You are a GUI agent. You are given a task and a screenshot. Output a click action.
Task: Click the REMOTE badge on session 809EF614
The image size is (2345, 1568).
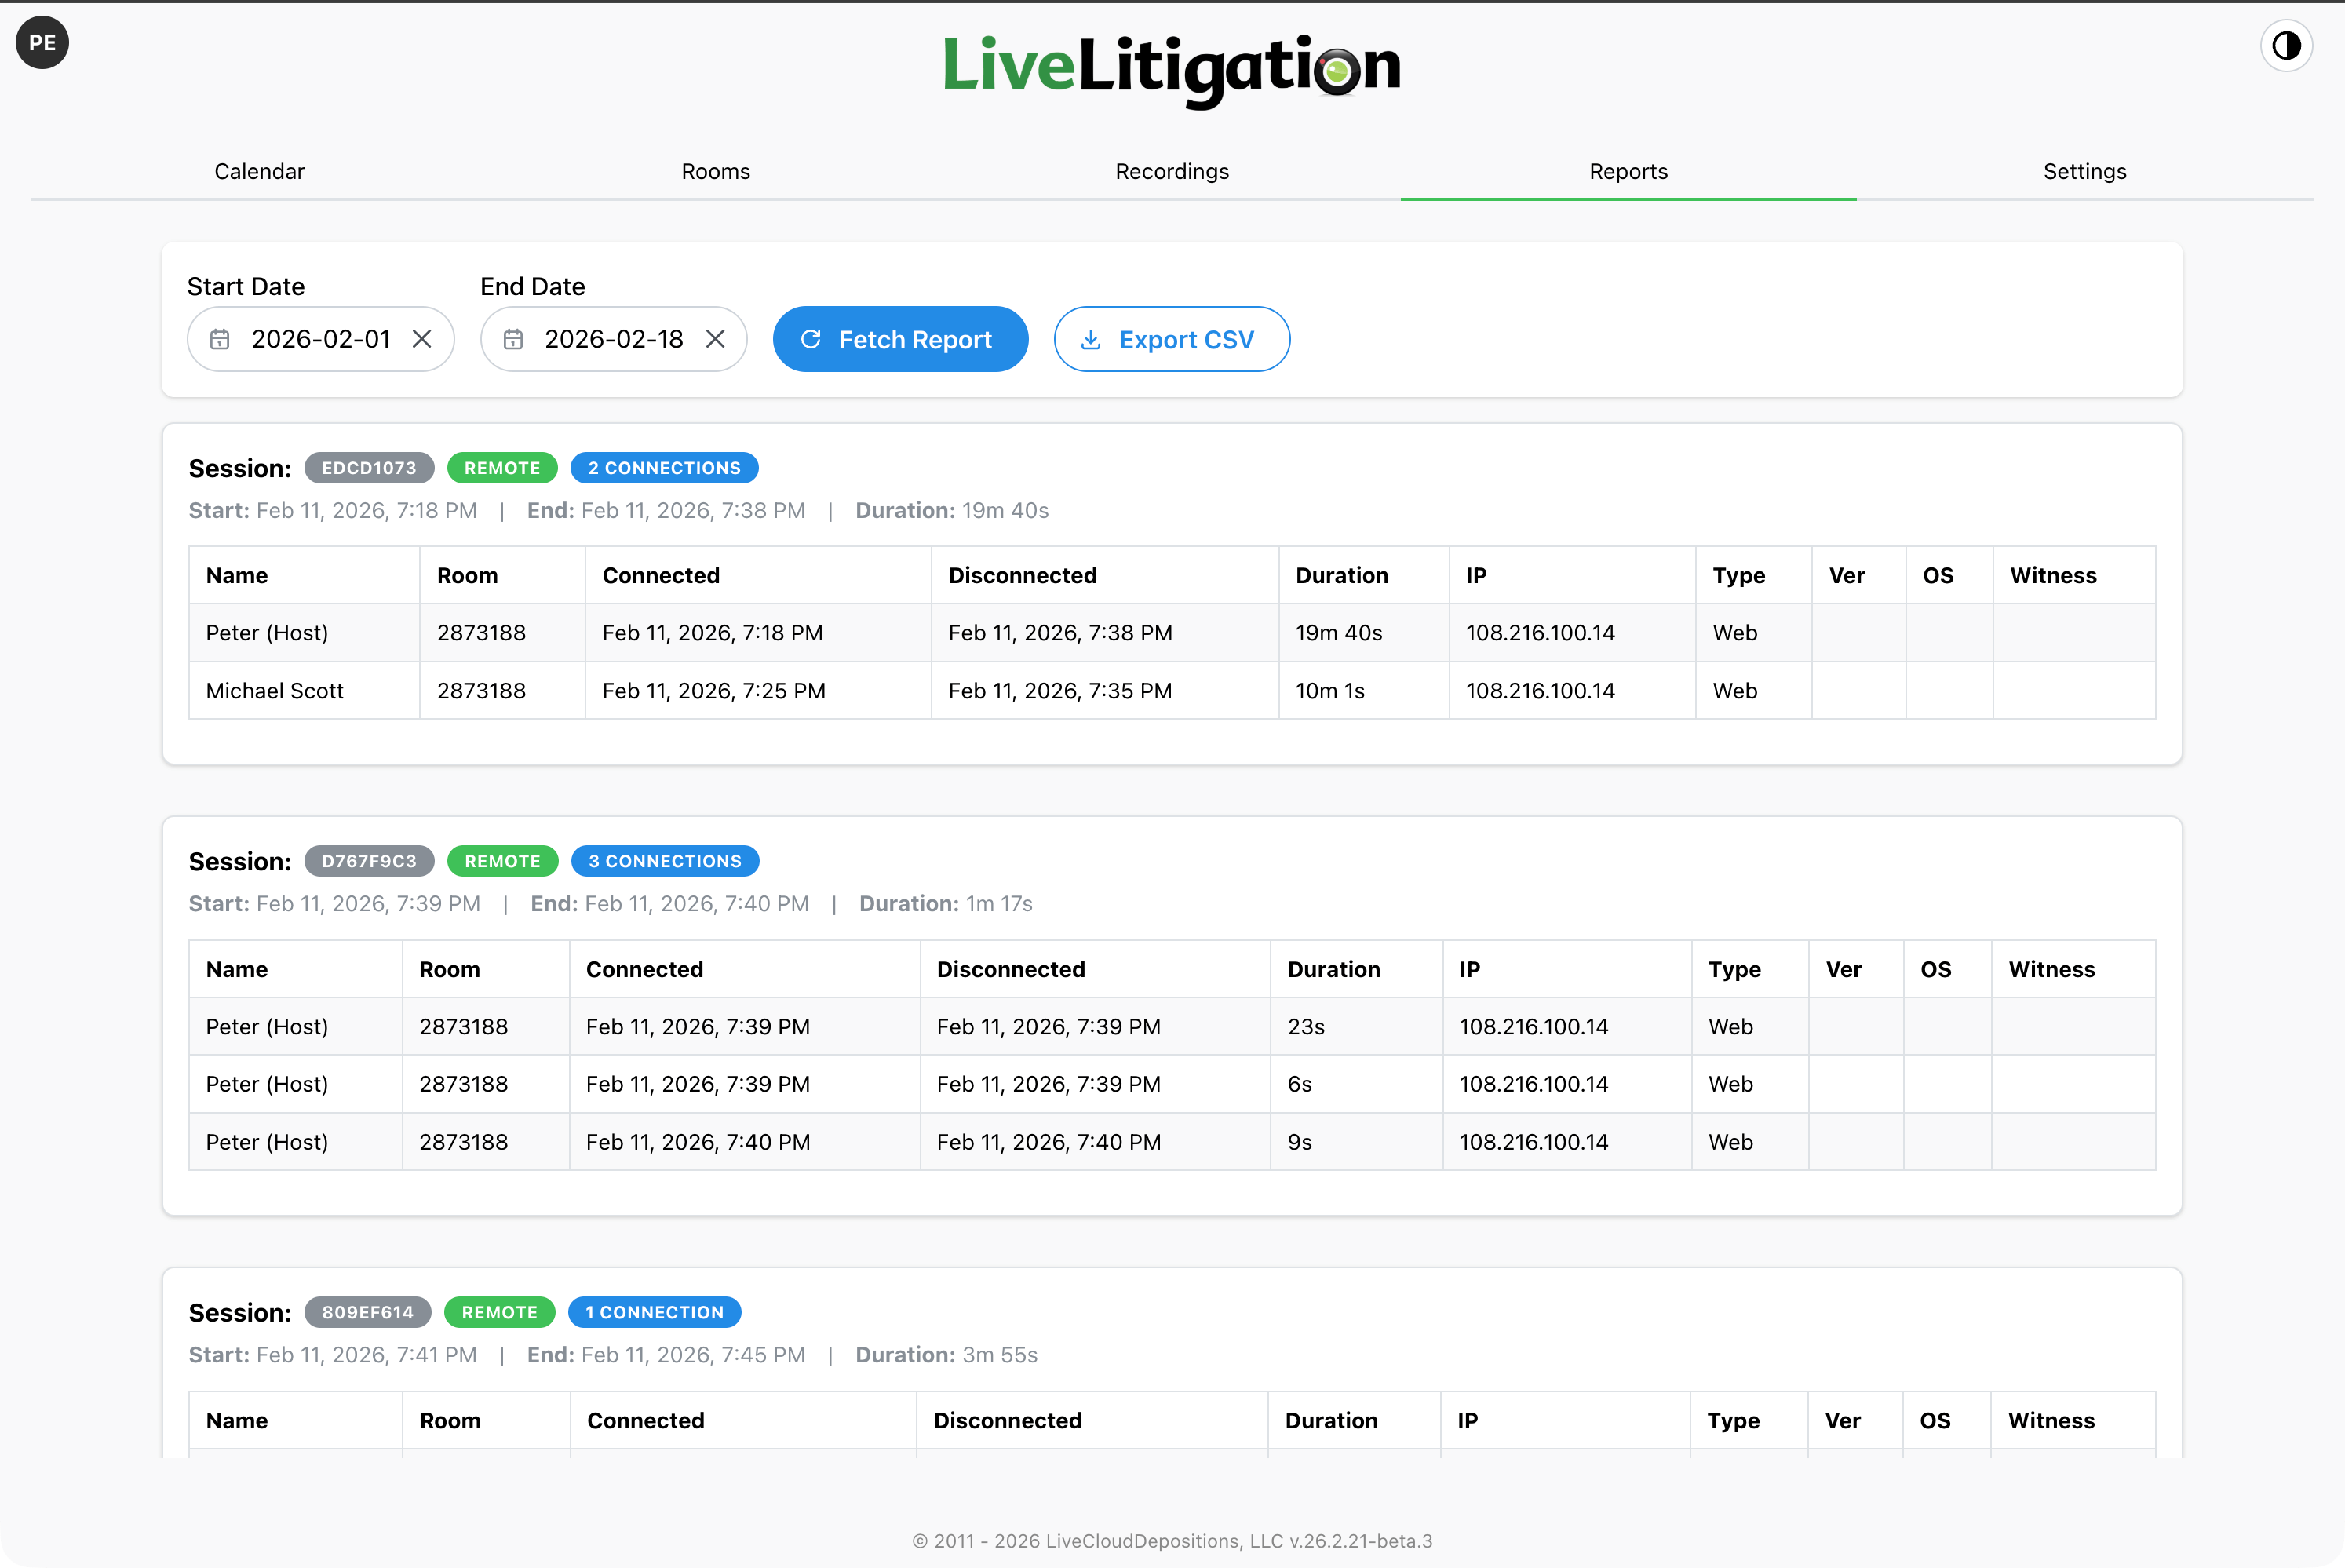[499, 1312]
